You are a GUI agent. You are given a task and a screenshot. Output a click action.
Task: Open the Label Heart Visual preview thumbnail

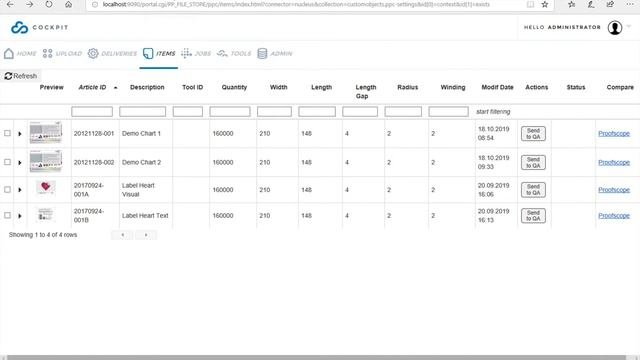(x=46, y=188)
